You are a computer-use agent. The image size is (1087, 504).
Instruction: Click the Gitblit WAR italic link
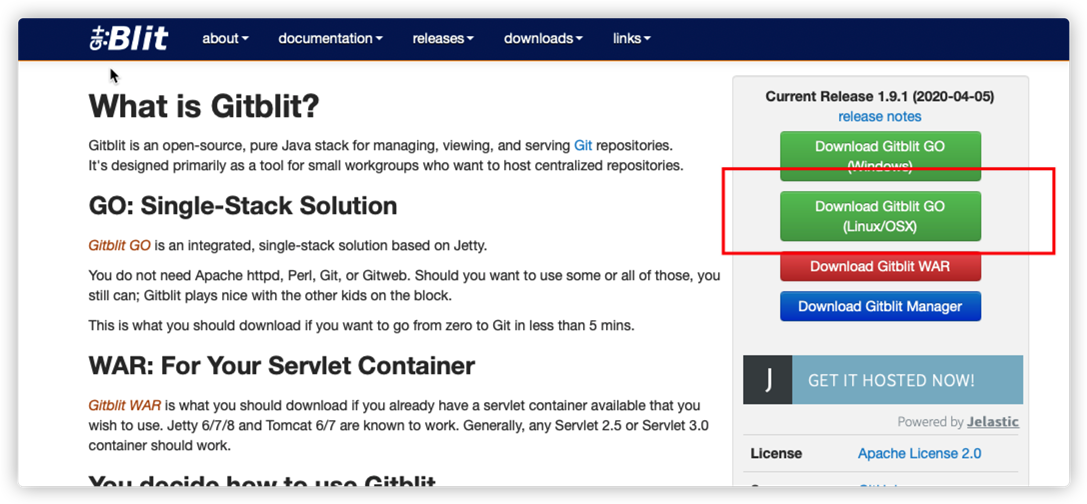click(x=125, y=406)
